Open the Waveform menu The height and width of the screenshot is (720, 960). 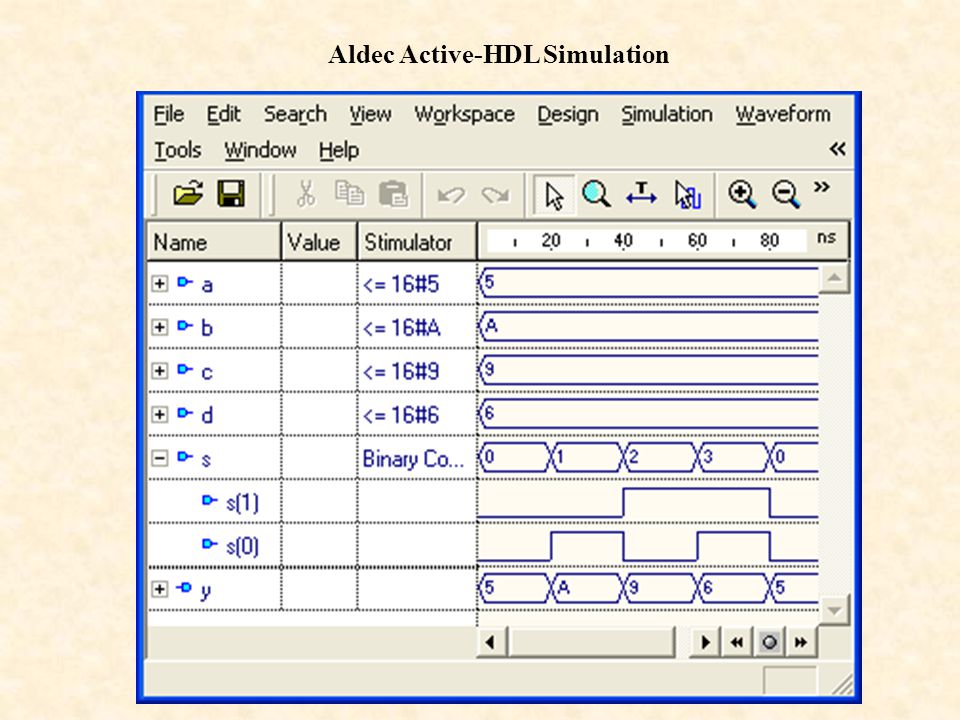click(783, 114)
